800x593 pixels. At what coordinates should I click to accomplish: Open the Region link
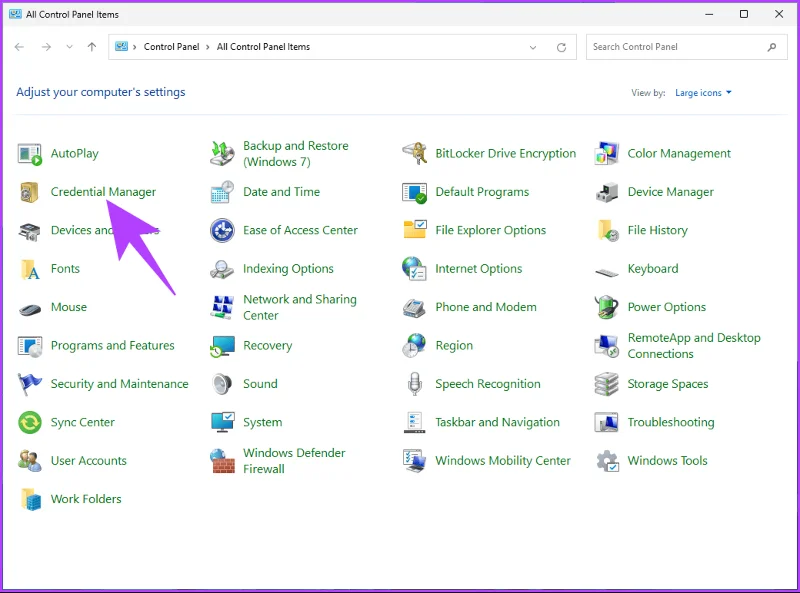[x=454, y=345]
